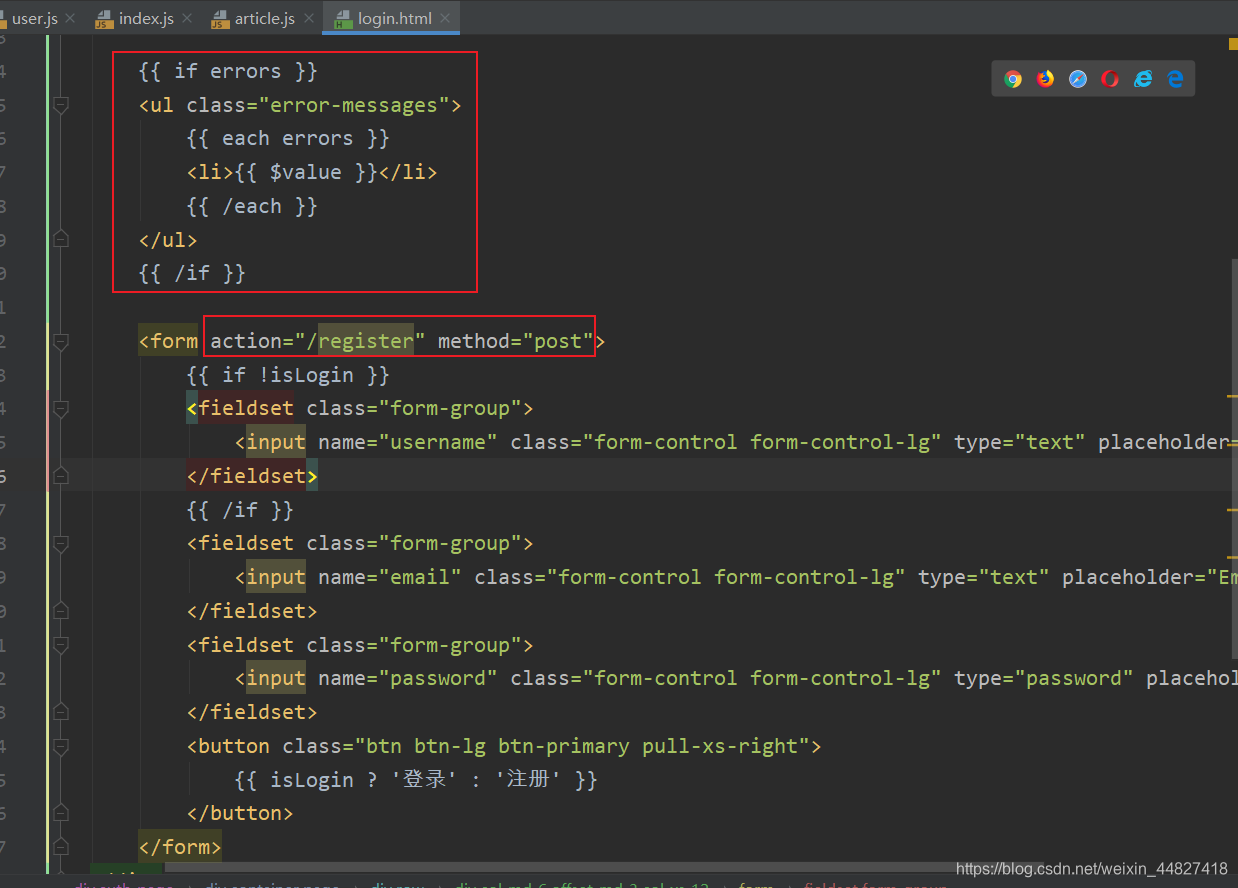The height and width of the screenshot is (888, 1238).
Task: Click the yellow inspection status indicator at editor top-right
Action: click(1233, 44)
